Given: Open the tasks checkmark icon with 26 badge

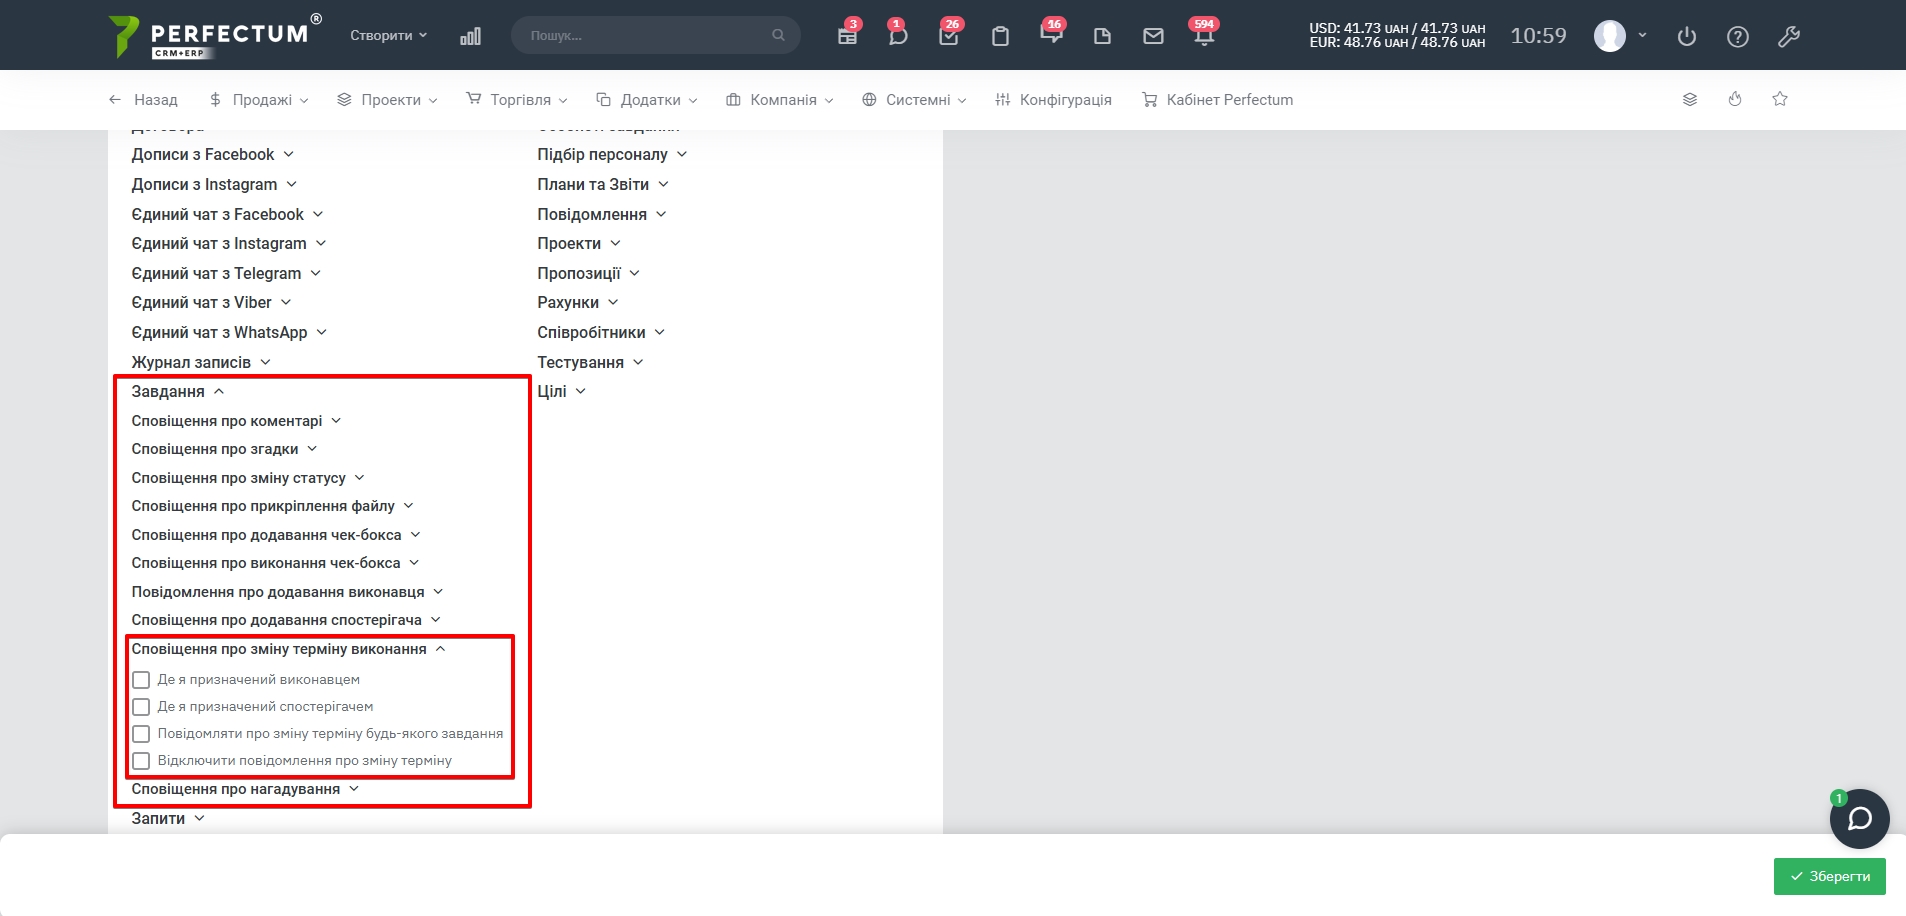Looking at the screenshot, I should tap(949, 35).
